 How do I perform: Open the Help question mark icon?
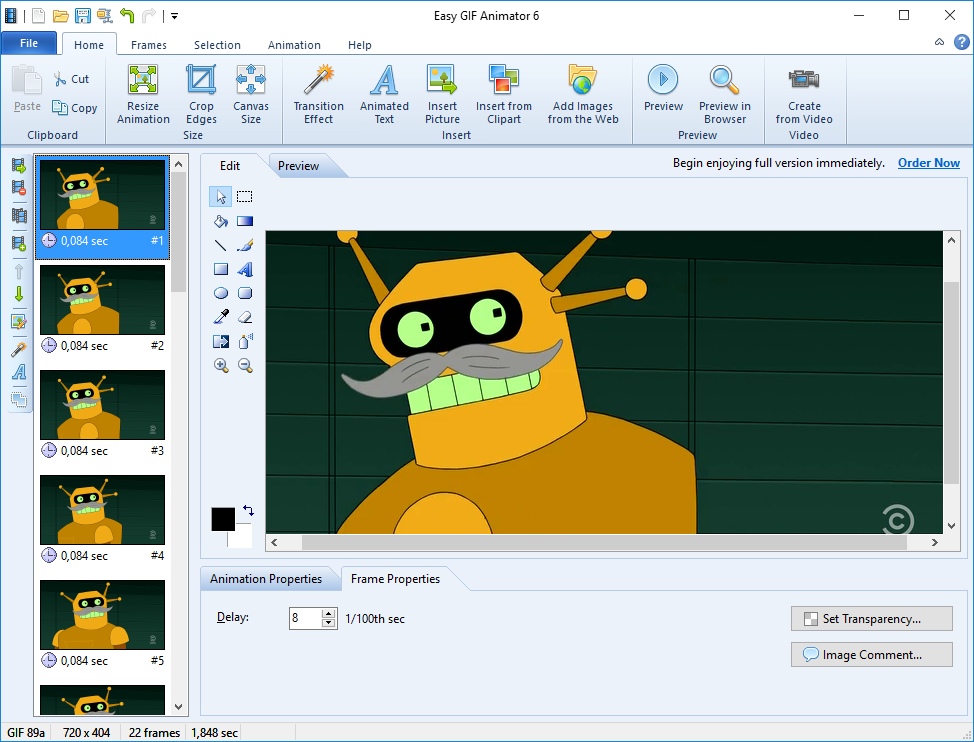point(962,42)
